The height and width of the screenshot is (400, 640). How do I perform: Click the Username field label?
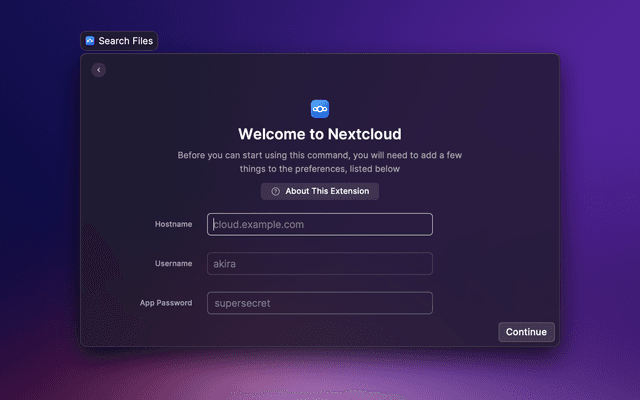173,263
